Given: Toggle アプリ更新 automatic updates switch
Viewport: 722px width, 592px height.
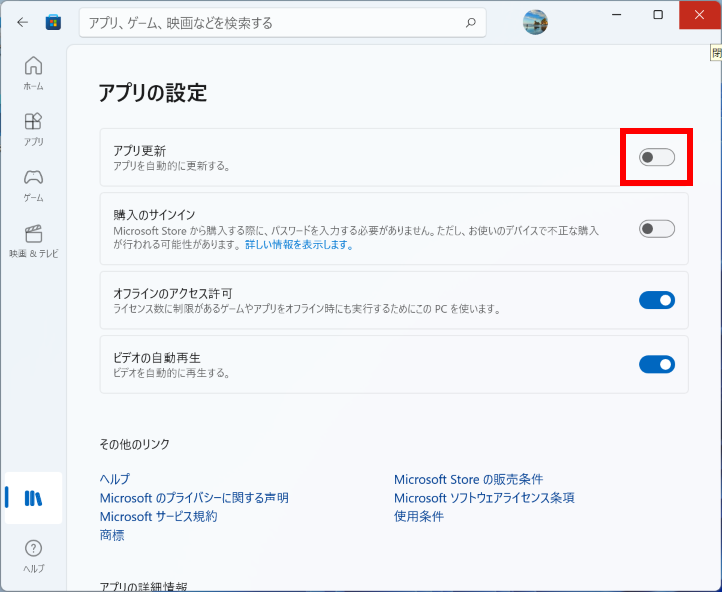Looking at the screenshot, I should 657,157.
